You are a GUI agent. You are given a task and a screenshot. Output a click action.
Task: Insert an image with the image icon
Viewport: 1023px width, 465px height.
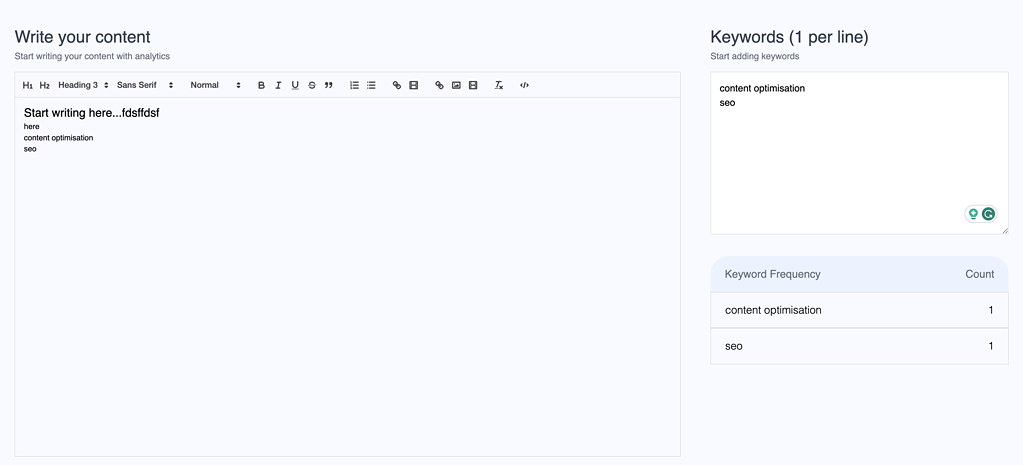tap(456, 85)
